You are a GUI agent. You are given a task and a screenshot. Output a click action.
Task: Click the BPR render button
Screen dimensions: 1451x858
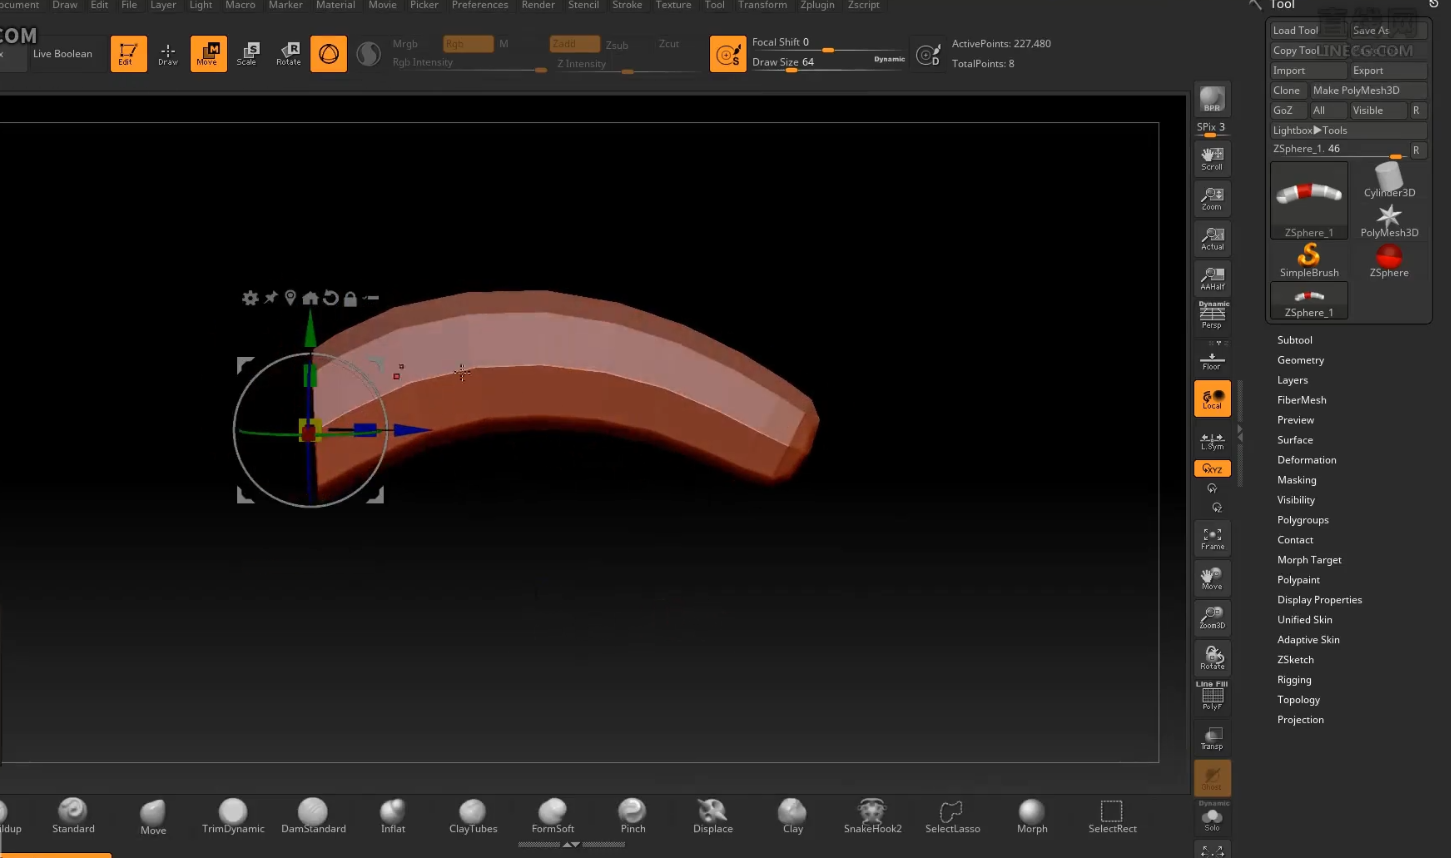1212,99
